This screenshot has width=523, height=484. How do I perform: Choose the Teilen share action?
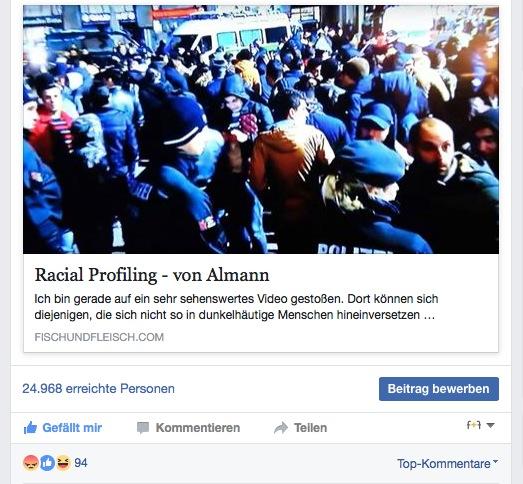pos(310,428)
